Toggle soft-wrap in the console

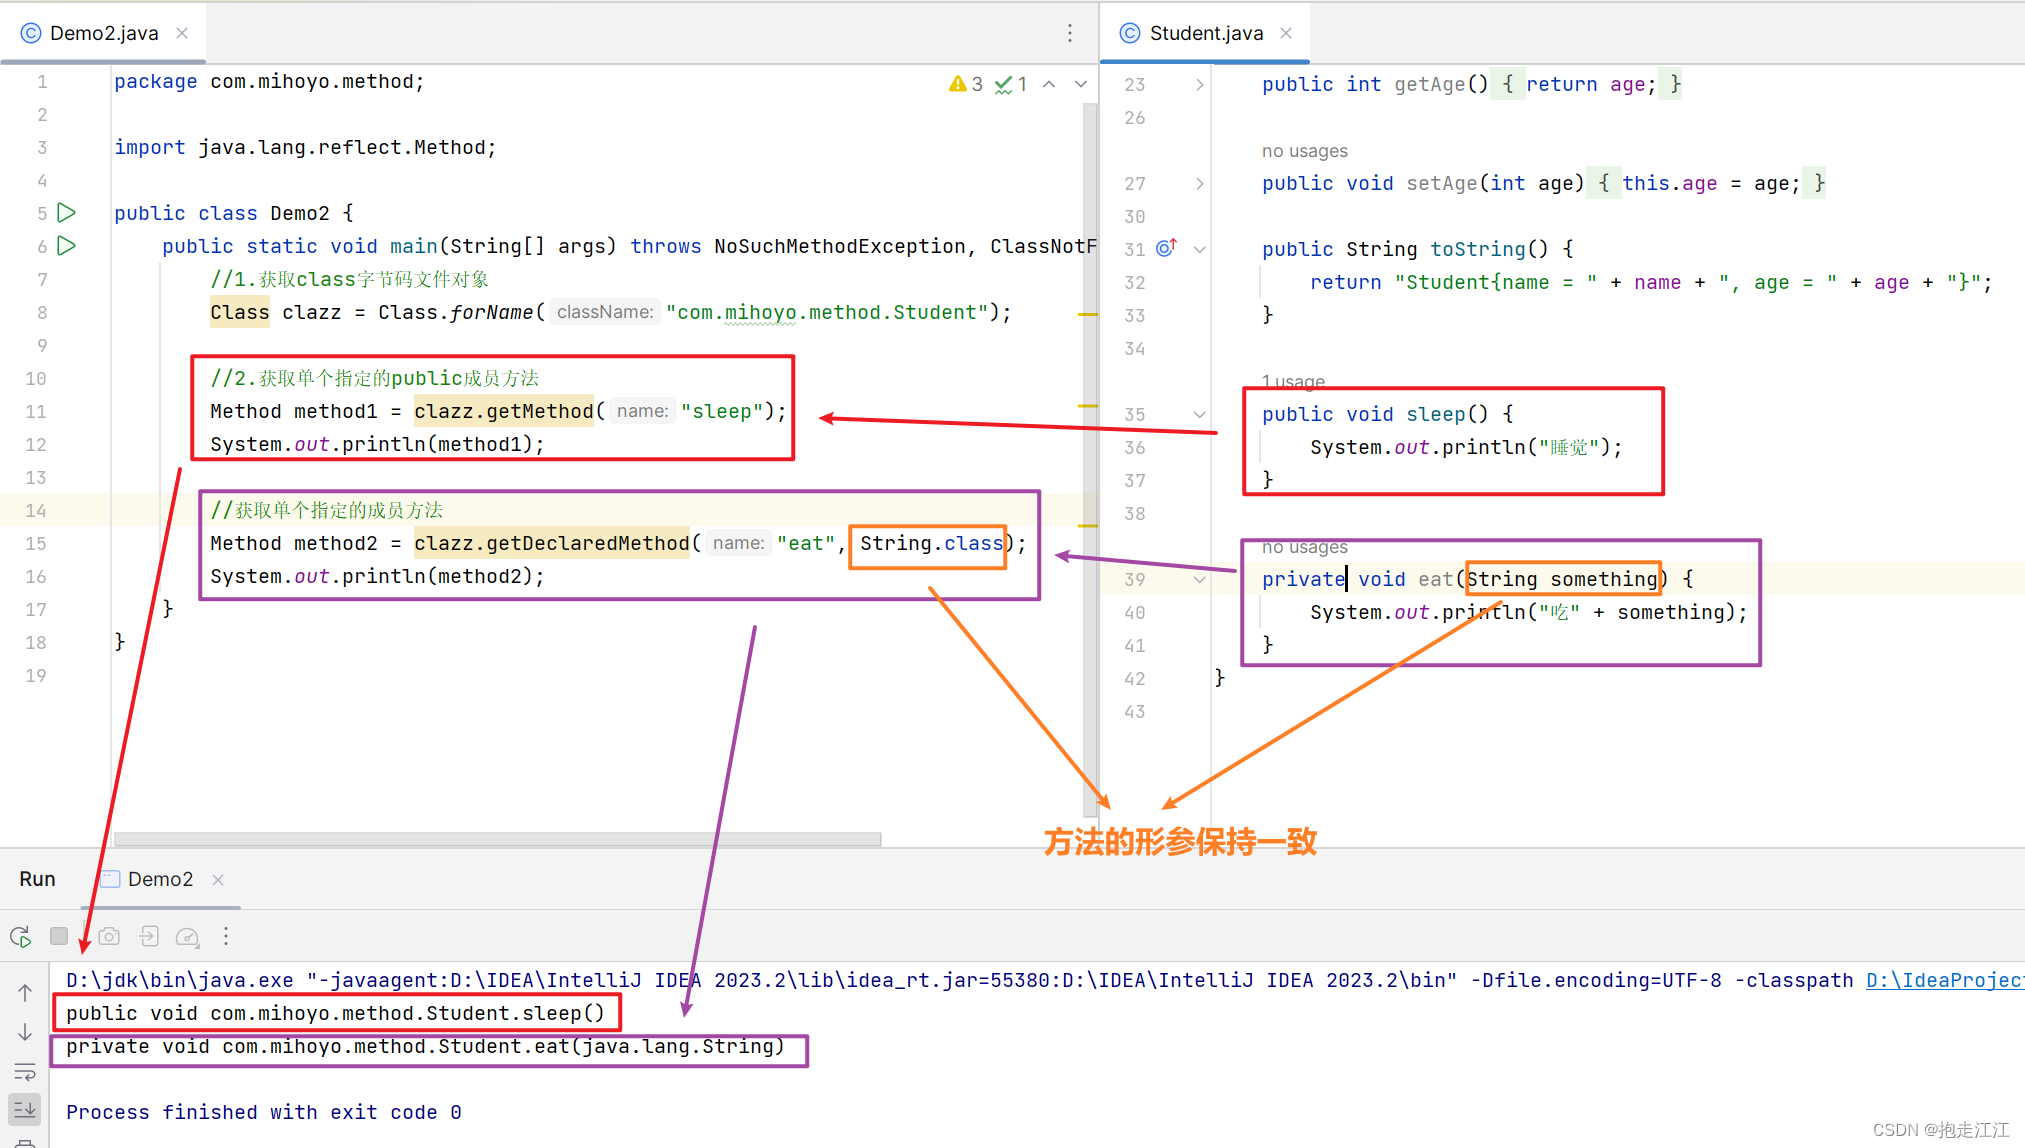click(x=25, y=1072)
